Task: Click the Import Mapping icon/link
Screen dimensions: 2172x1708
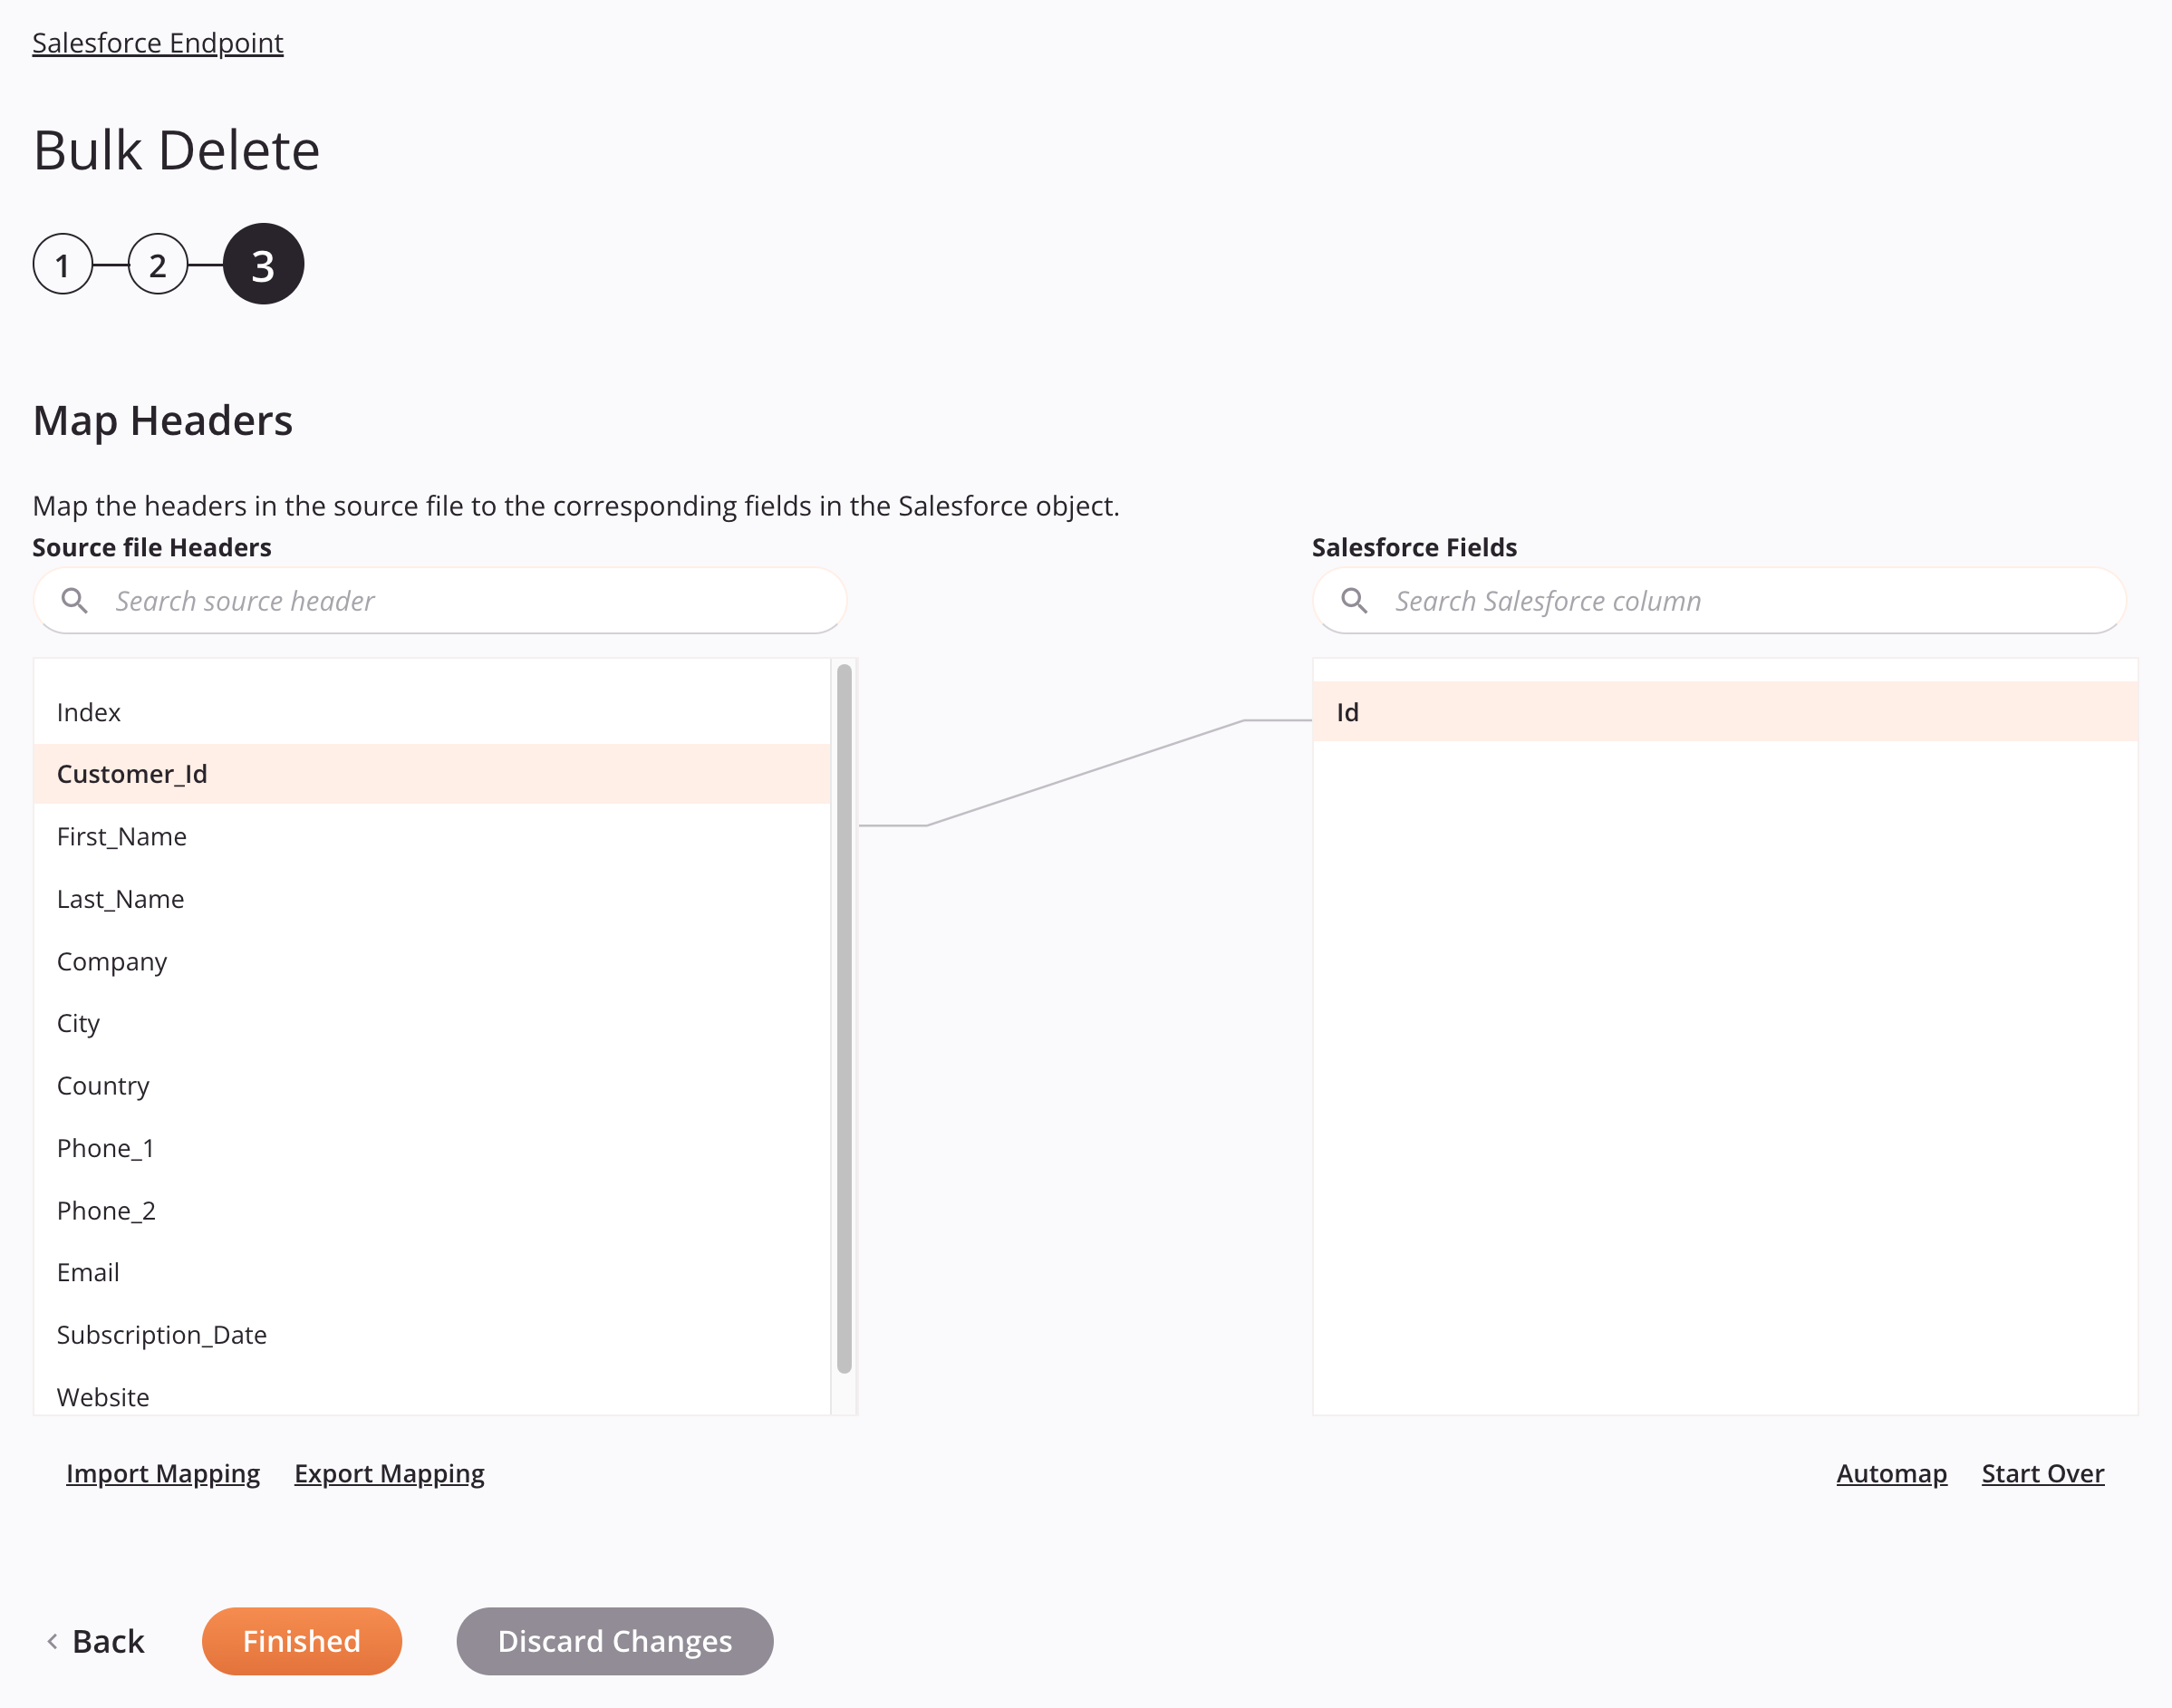Action: [162, 1472]
